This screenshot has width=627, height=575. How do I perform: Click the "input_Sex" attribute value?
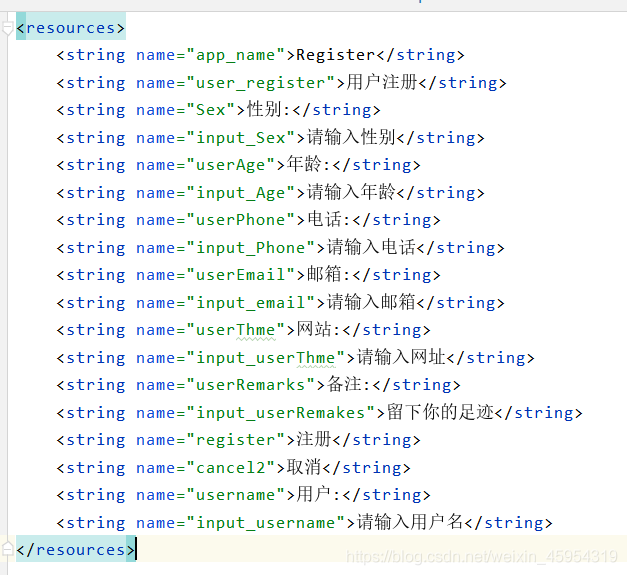(x=240, y=138)
